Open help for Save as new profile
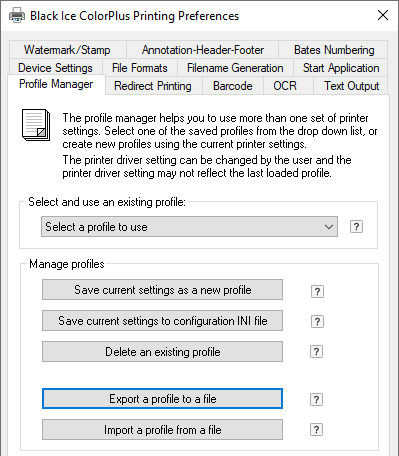The width and height of the screenshot is (399, 456). (x=317, y=291)
